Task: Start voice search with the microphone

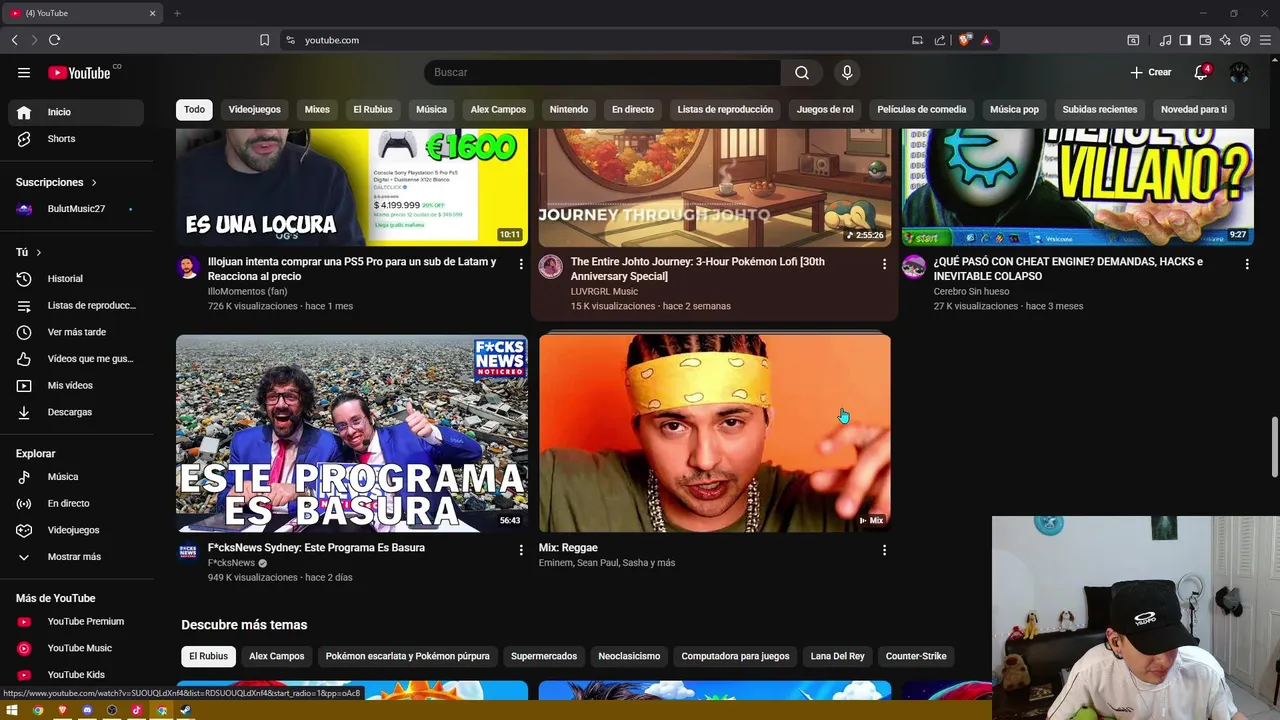Action: click(847, 72)
